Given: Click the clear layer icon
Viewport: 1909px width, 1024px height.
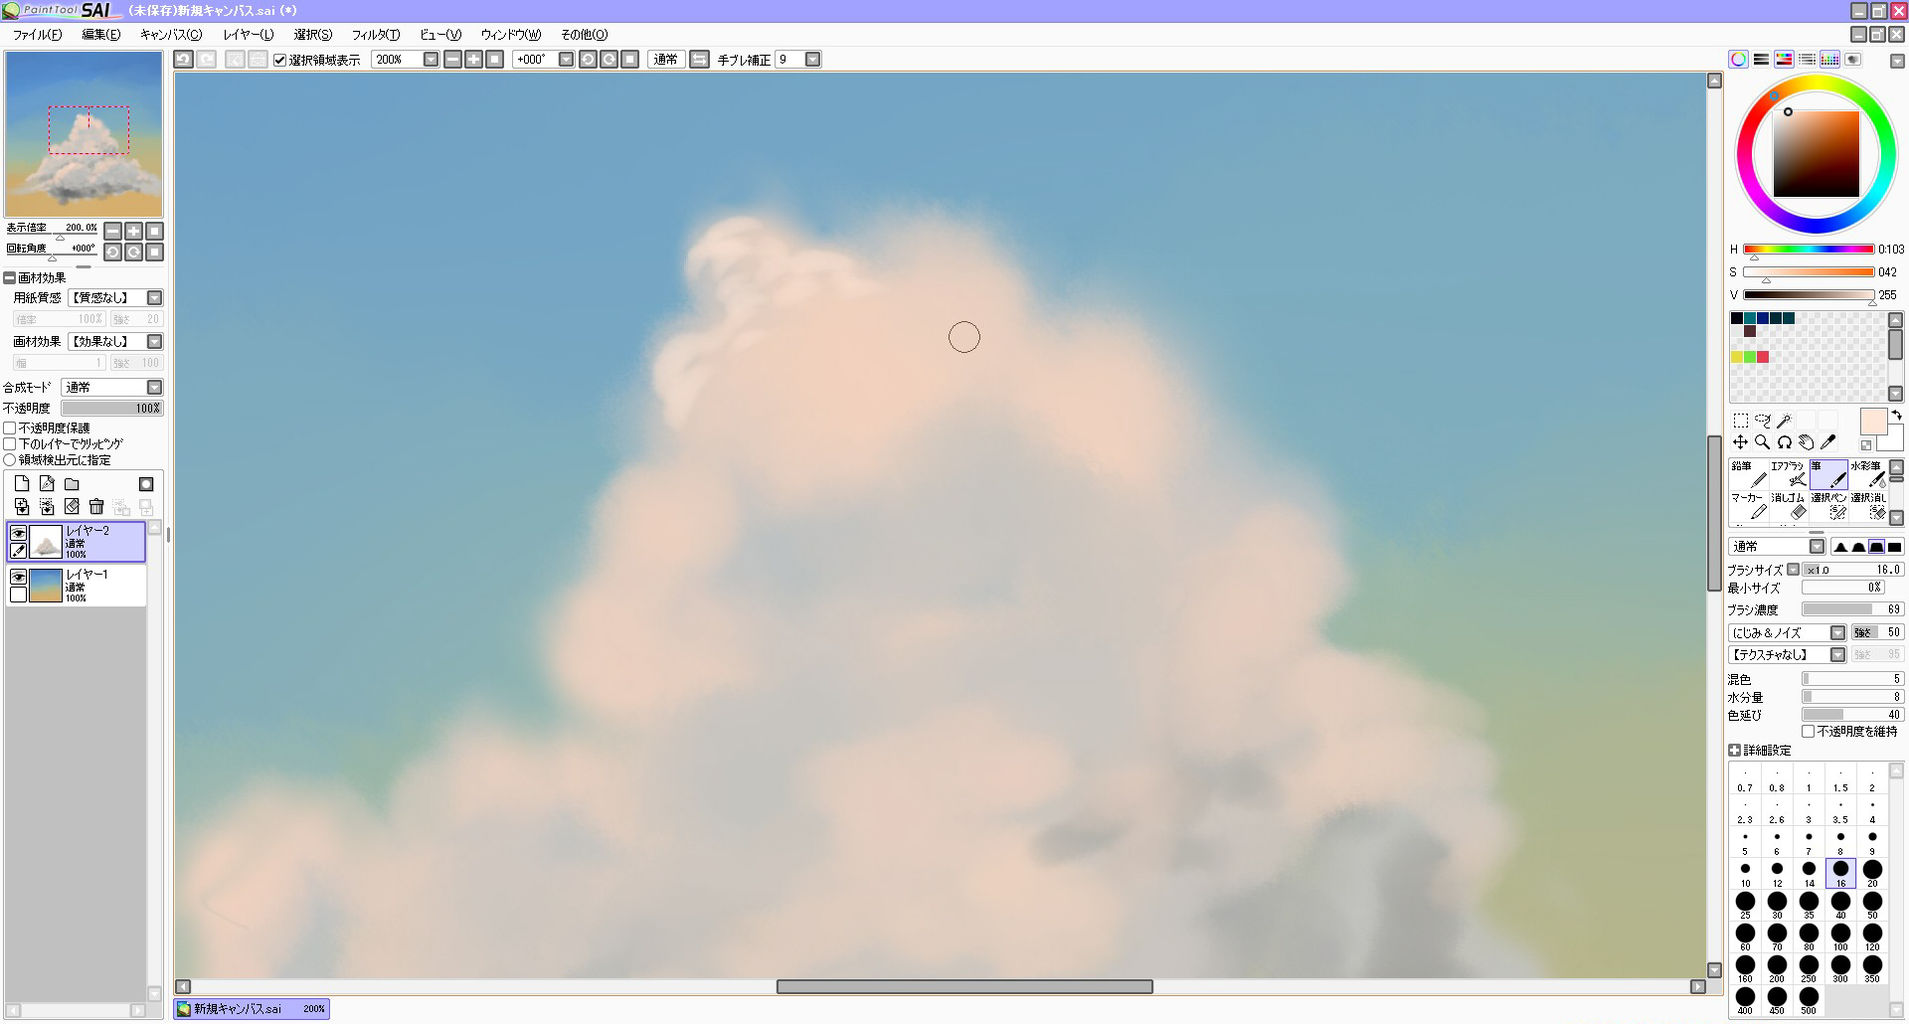Looking at the screenshot, I should coord(72,507).
